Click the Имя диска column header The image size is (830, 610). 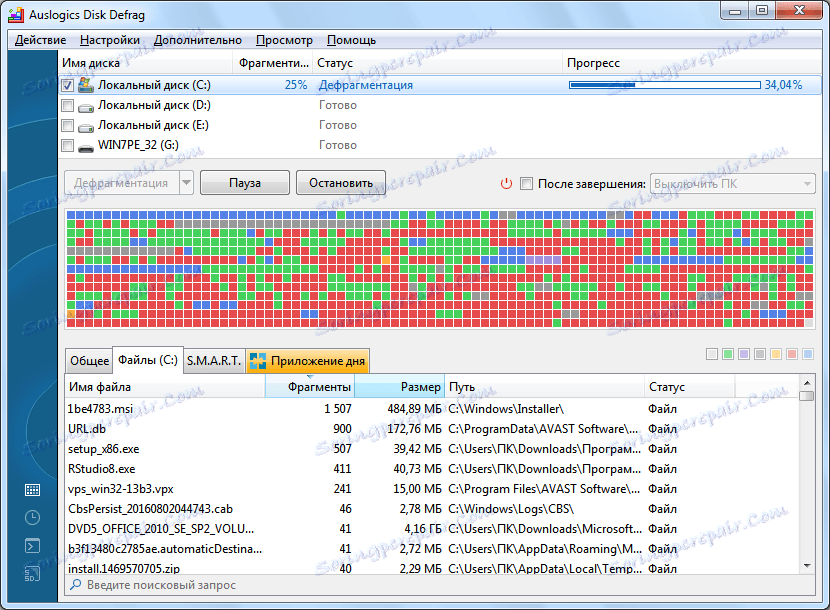point(146,63)
